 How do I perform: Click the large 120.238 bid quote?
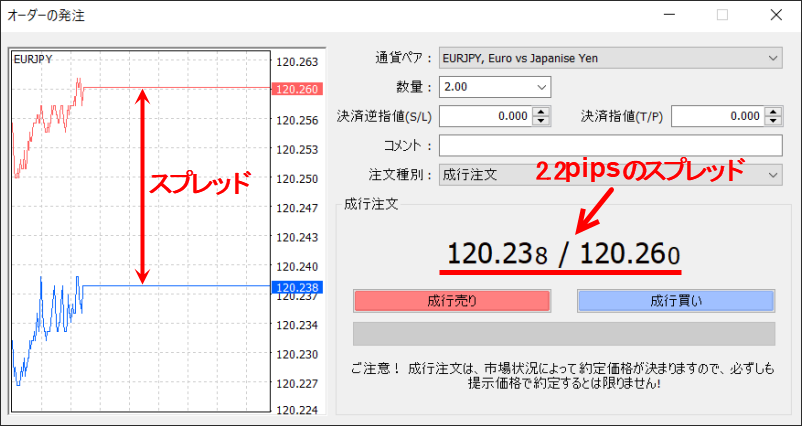(x=494, y=256)
